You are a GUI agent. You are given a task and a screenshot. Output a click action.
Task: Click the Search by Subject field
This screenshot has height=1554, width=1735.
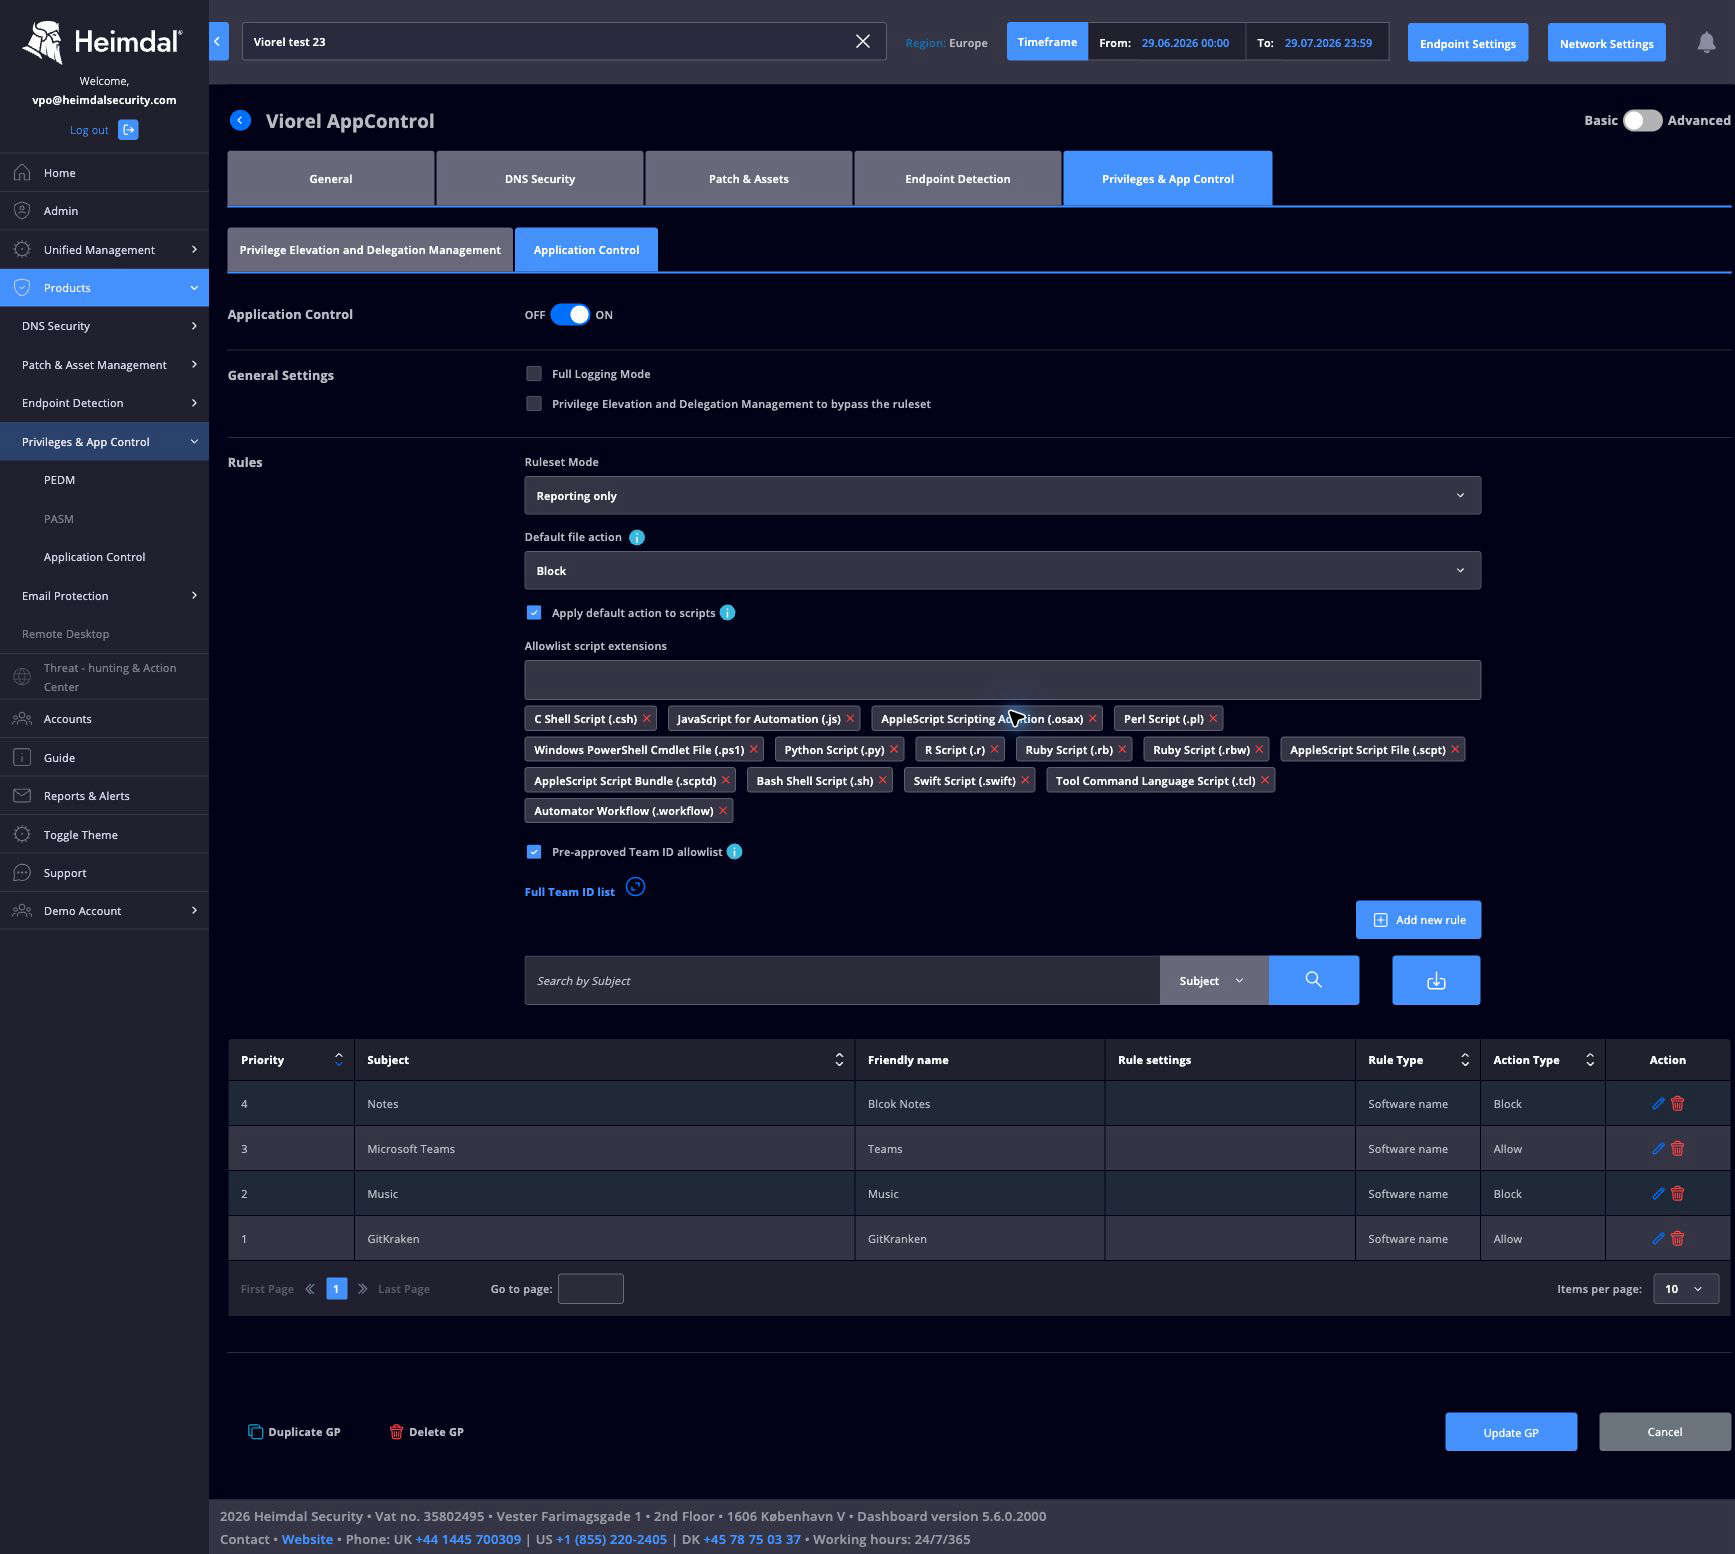coord(842,981)
